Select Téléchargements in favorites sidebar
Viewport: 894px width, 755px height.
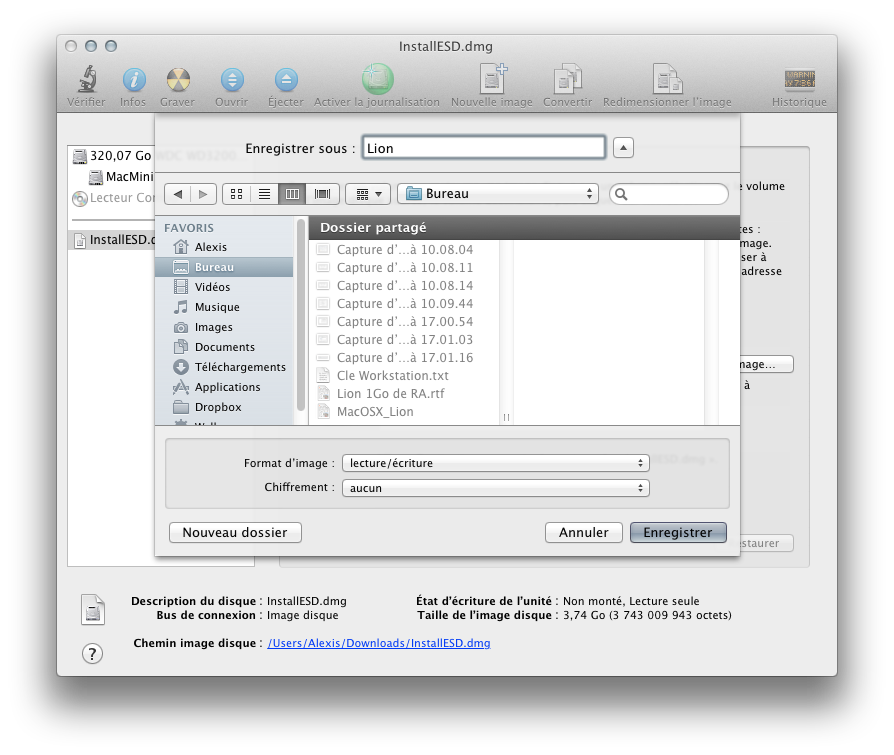click(x=224, y=367)
